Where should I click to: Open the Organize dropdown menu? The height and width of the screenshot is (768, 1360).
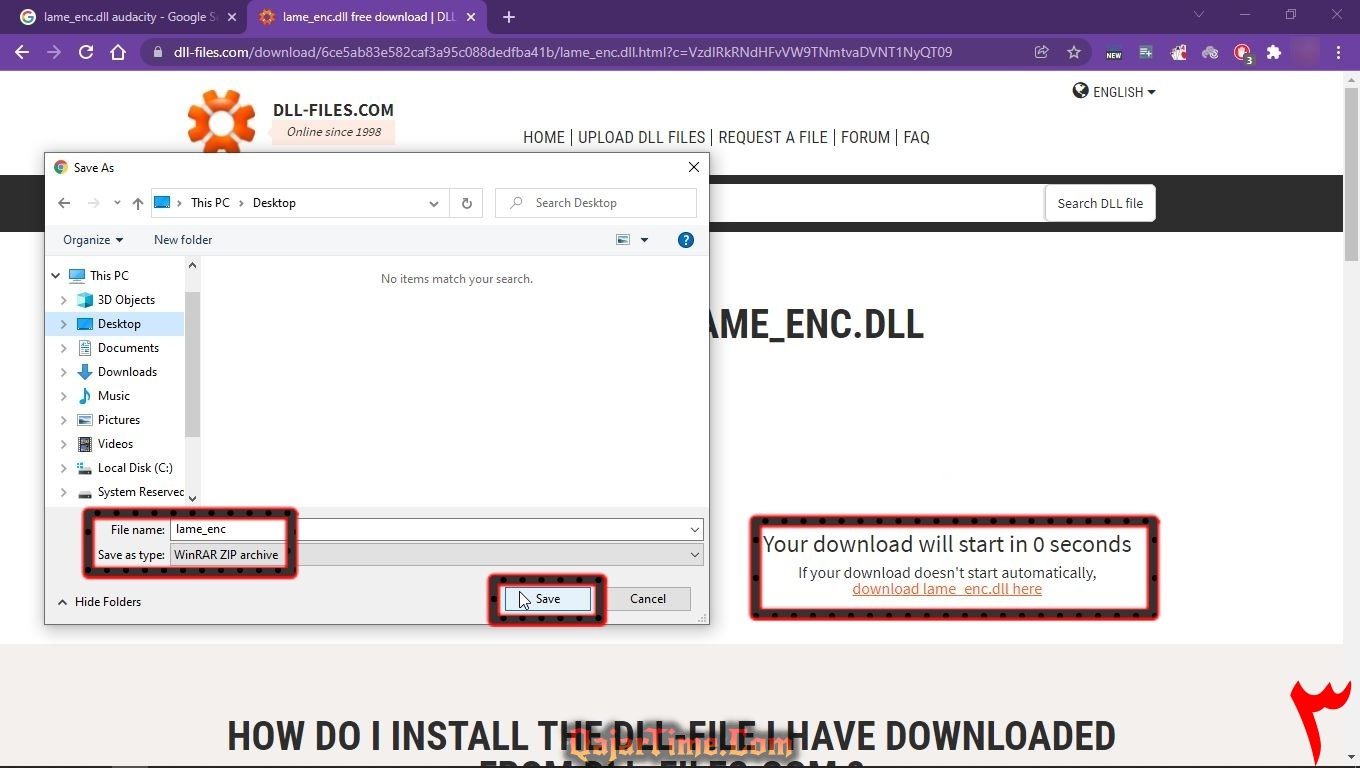[93, 240]
